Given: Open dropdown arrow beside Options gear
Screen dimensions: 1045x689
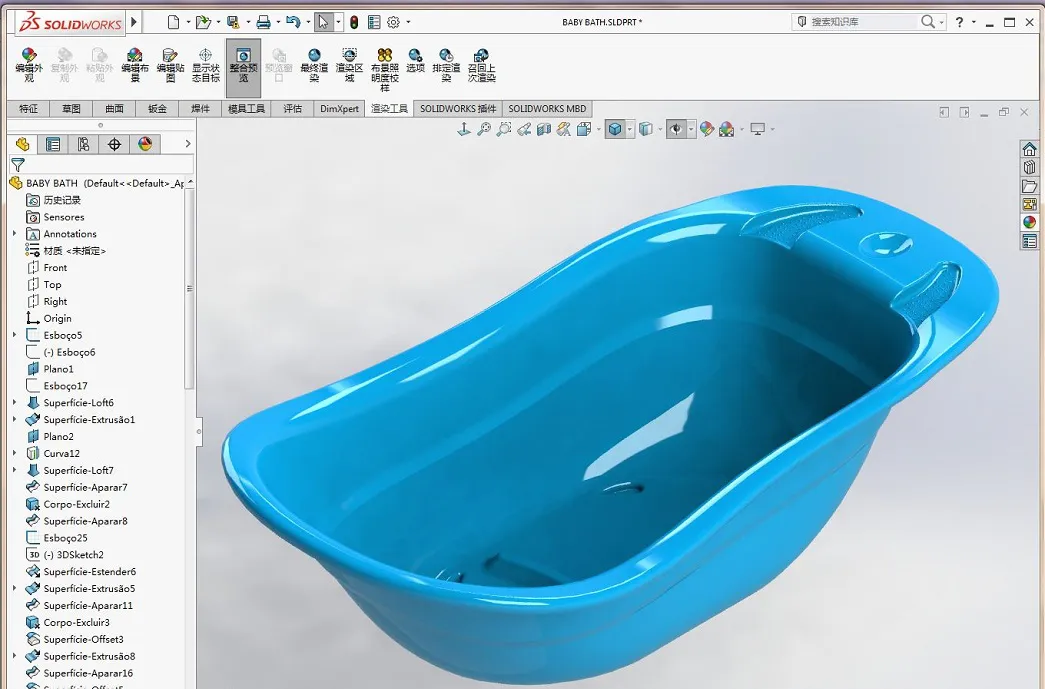Looking at the screenshot, I should click(x=408, y=22).
